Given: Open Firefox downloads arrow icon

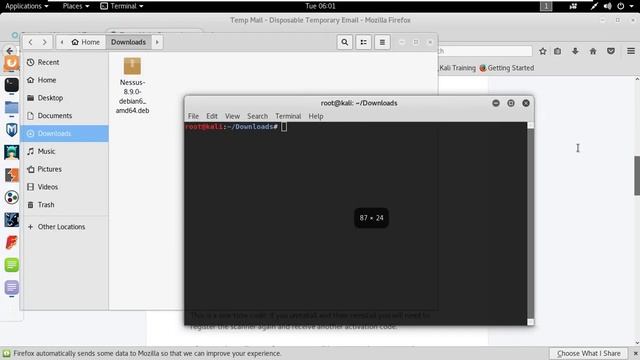Looking at the screenshot, I should tap(575, 51).
